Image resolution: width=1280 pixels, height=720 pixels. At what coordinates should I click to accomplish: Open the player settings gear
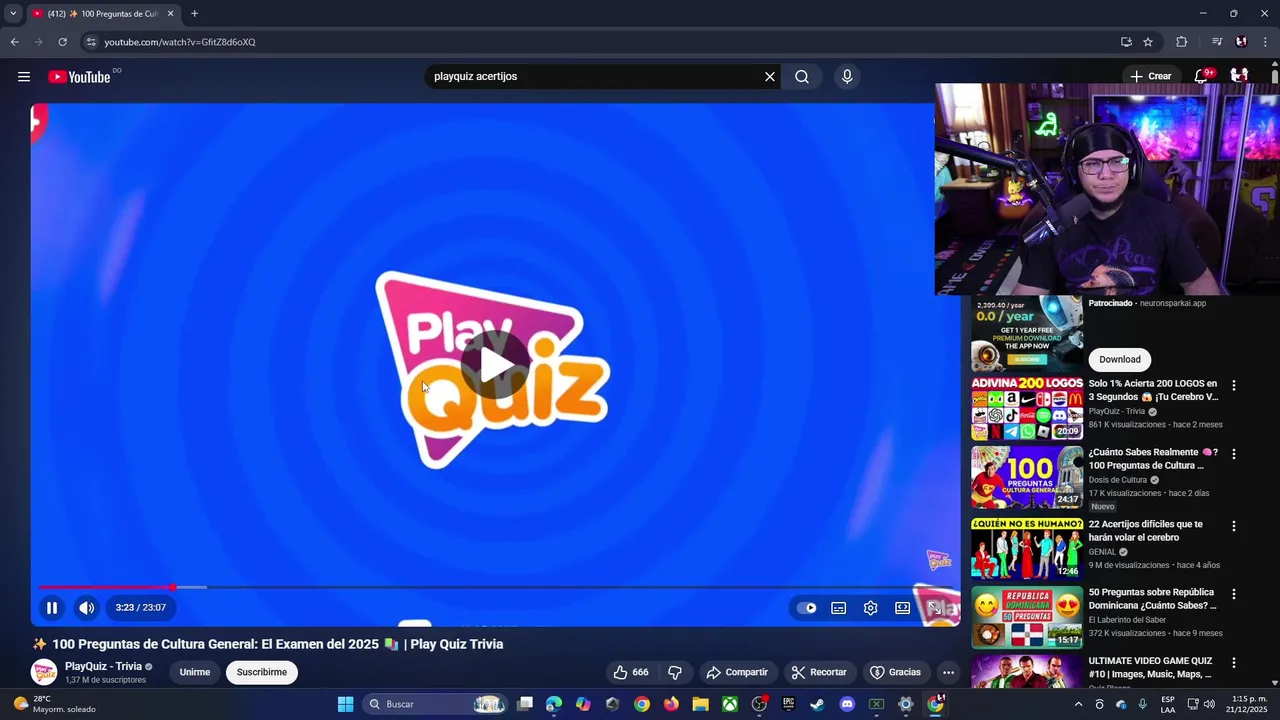pyautogui.click(x=871, y=608)
